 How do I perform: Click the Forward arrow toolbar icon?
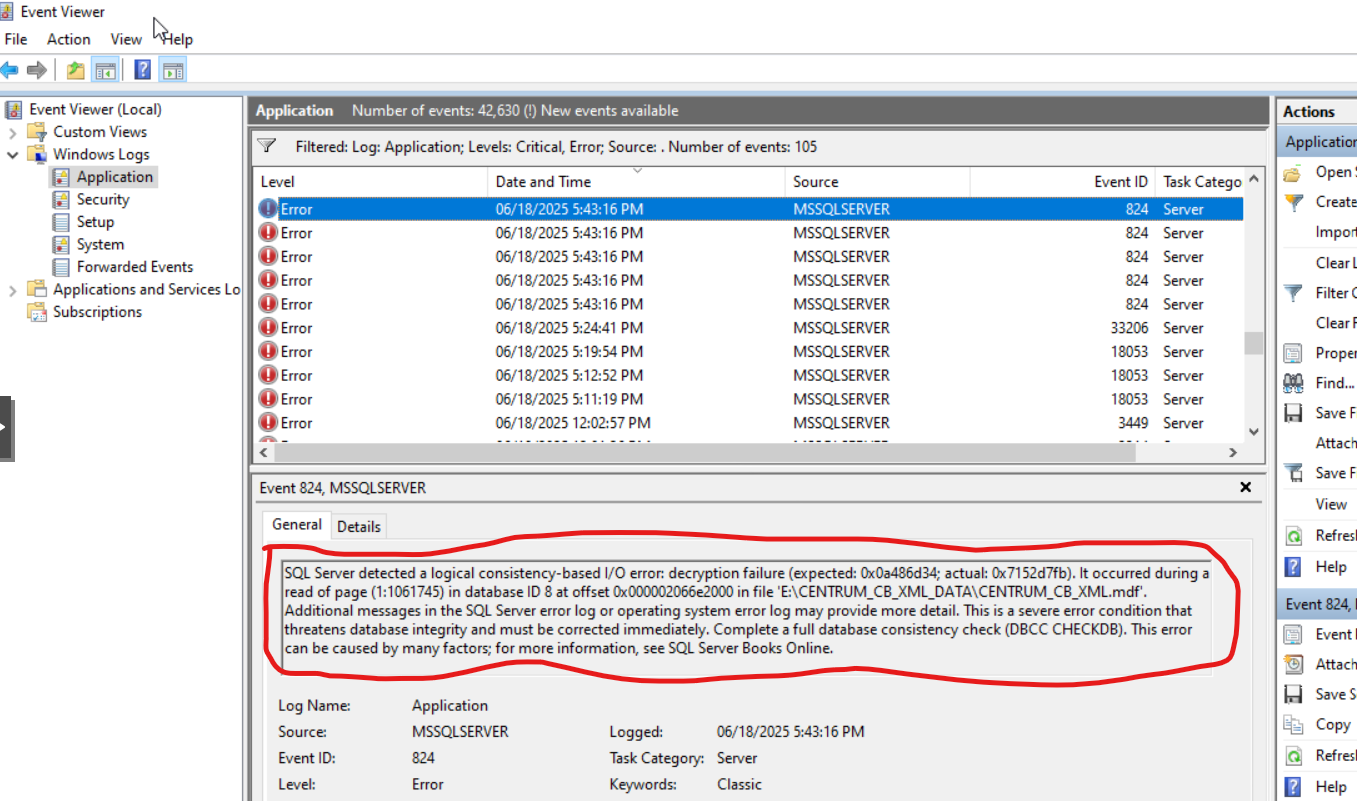coord(37,70)
